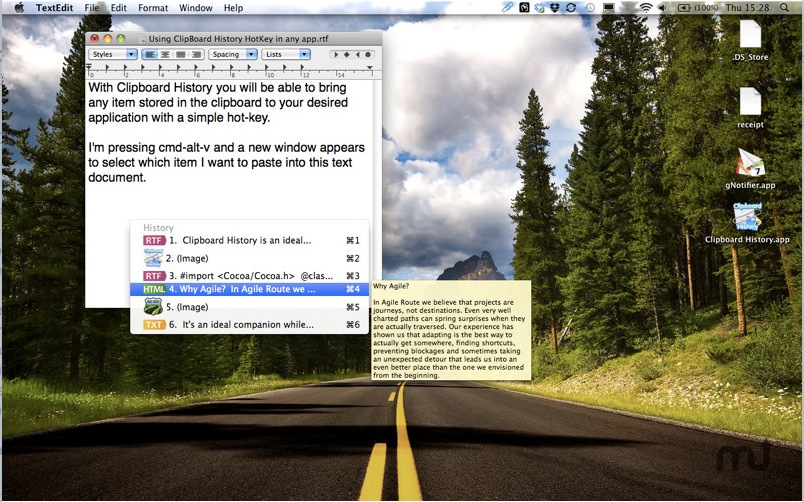Click the right margin marker on the ruler
The height and width of the screenshot is (502, 804).
point(370,67)
